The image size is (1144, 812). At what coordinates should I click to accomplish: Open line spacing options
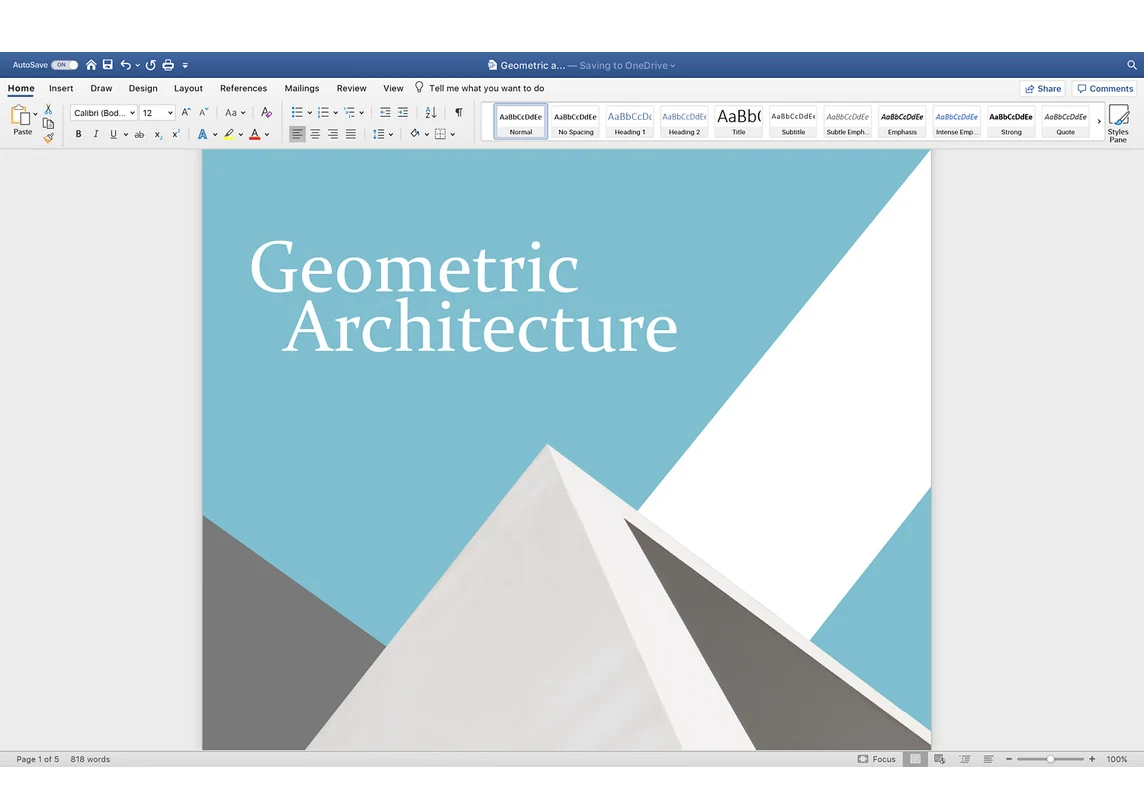tap(382, 134)
